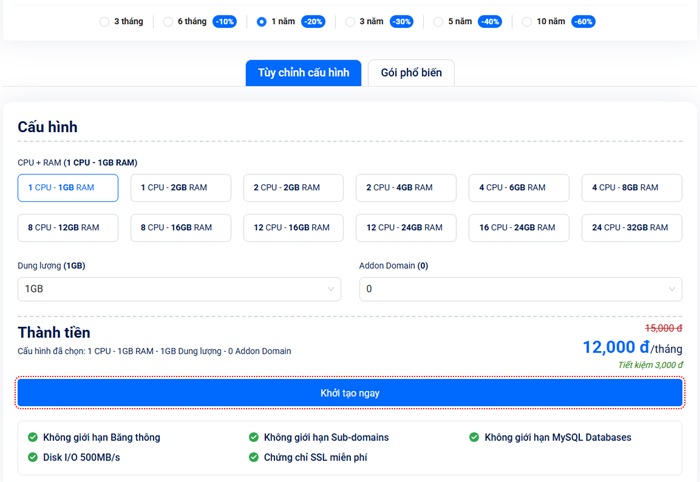Select the 3 tháng billing period
This screenshot has width=700, height=482.
tap(105, 21)
